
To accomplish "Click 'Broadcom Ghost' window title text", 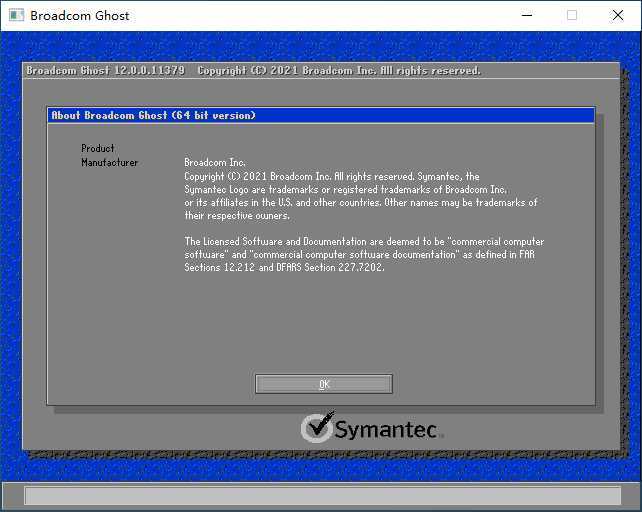I will [80, 16].
